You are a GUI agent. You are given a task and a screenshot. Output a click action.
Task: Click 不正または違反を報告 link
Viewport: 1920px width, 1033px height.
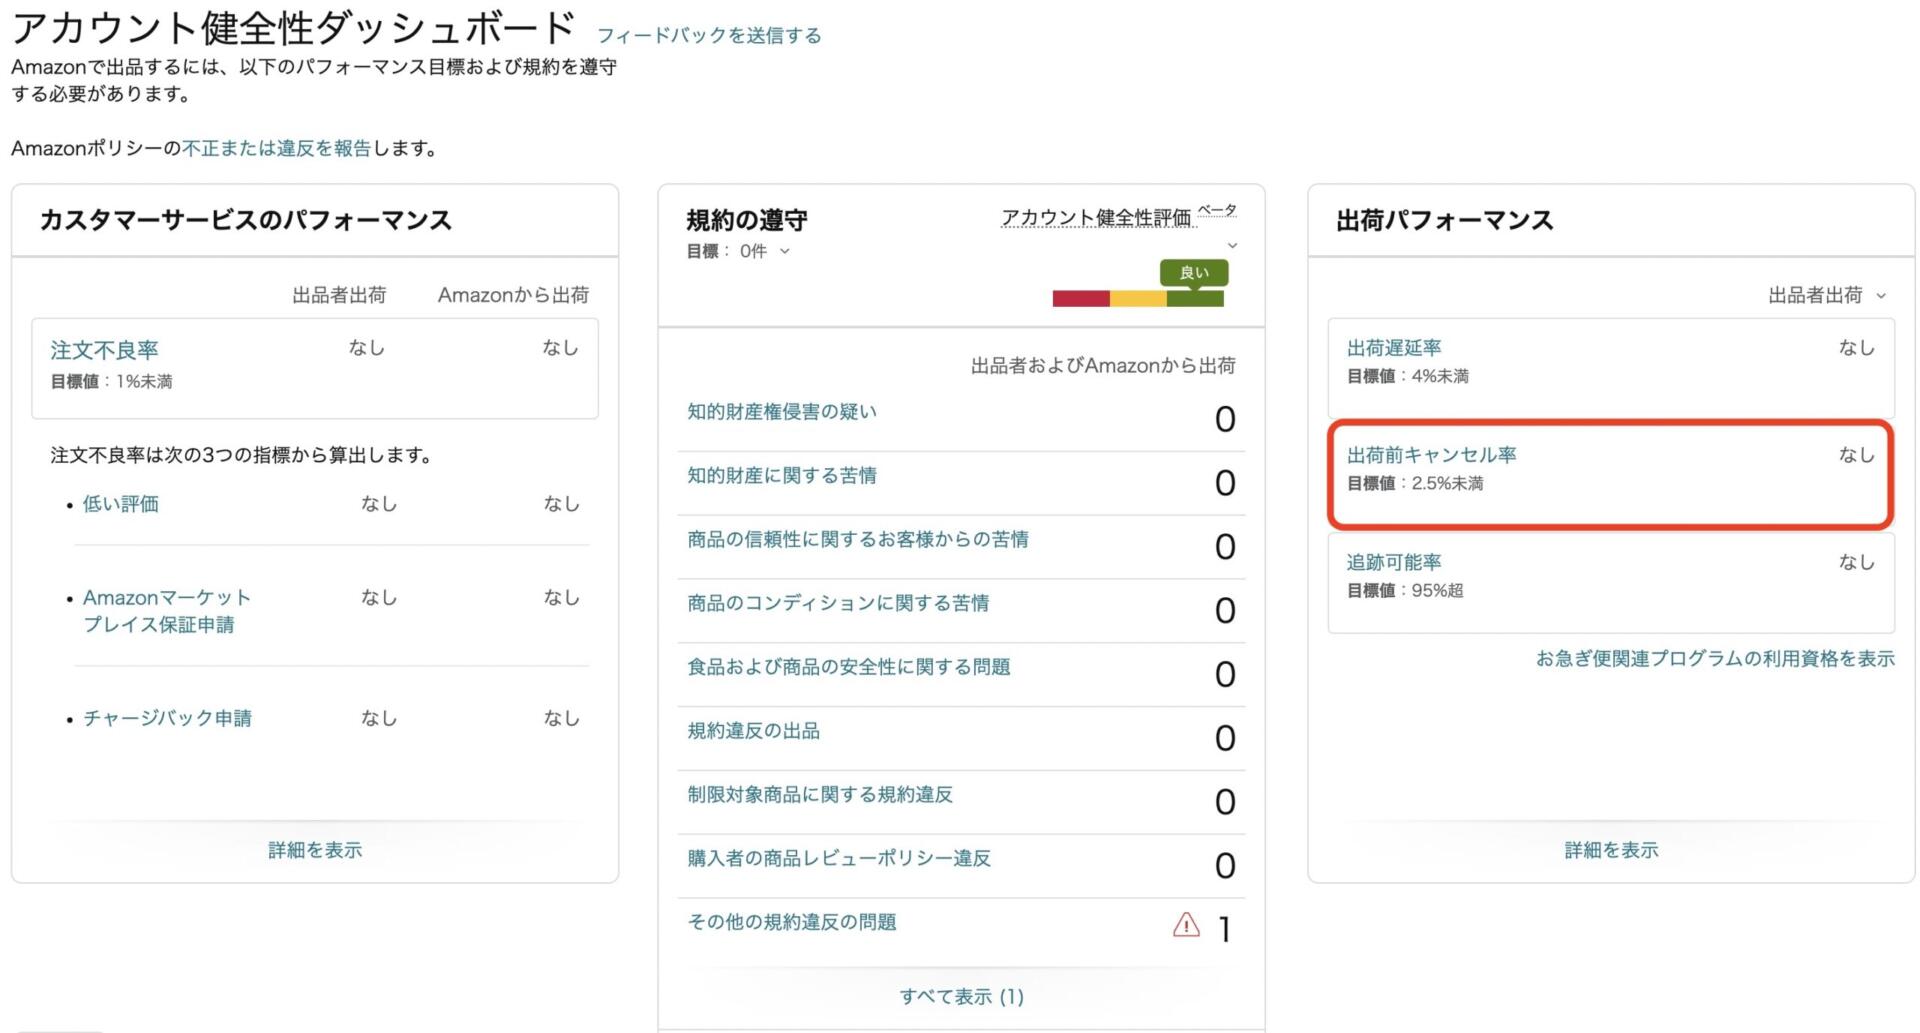[276, 148]
